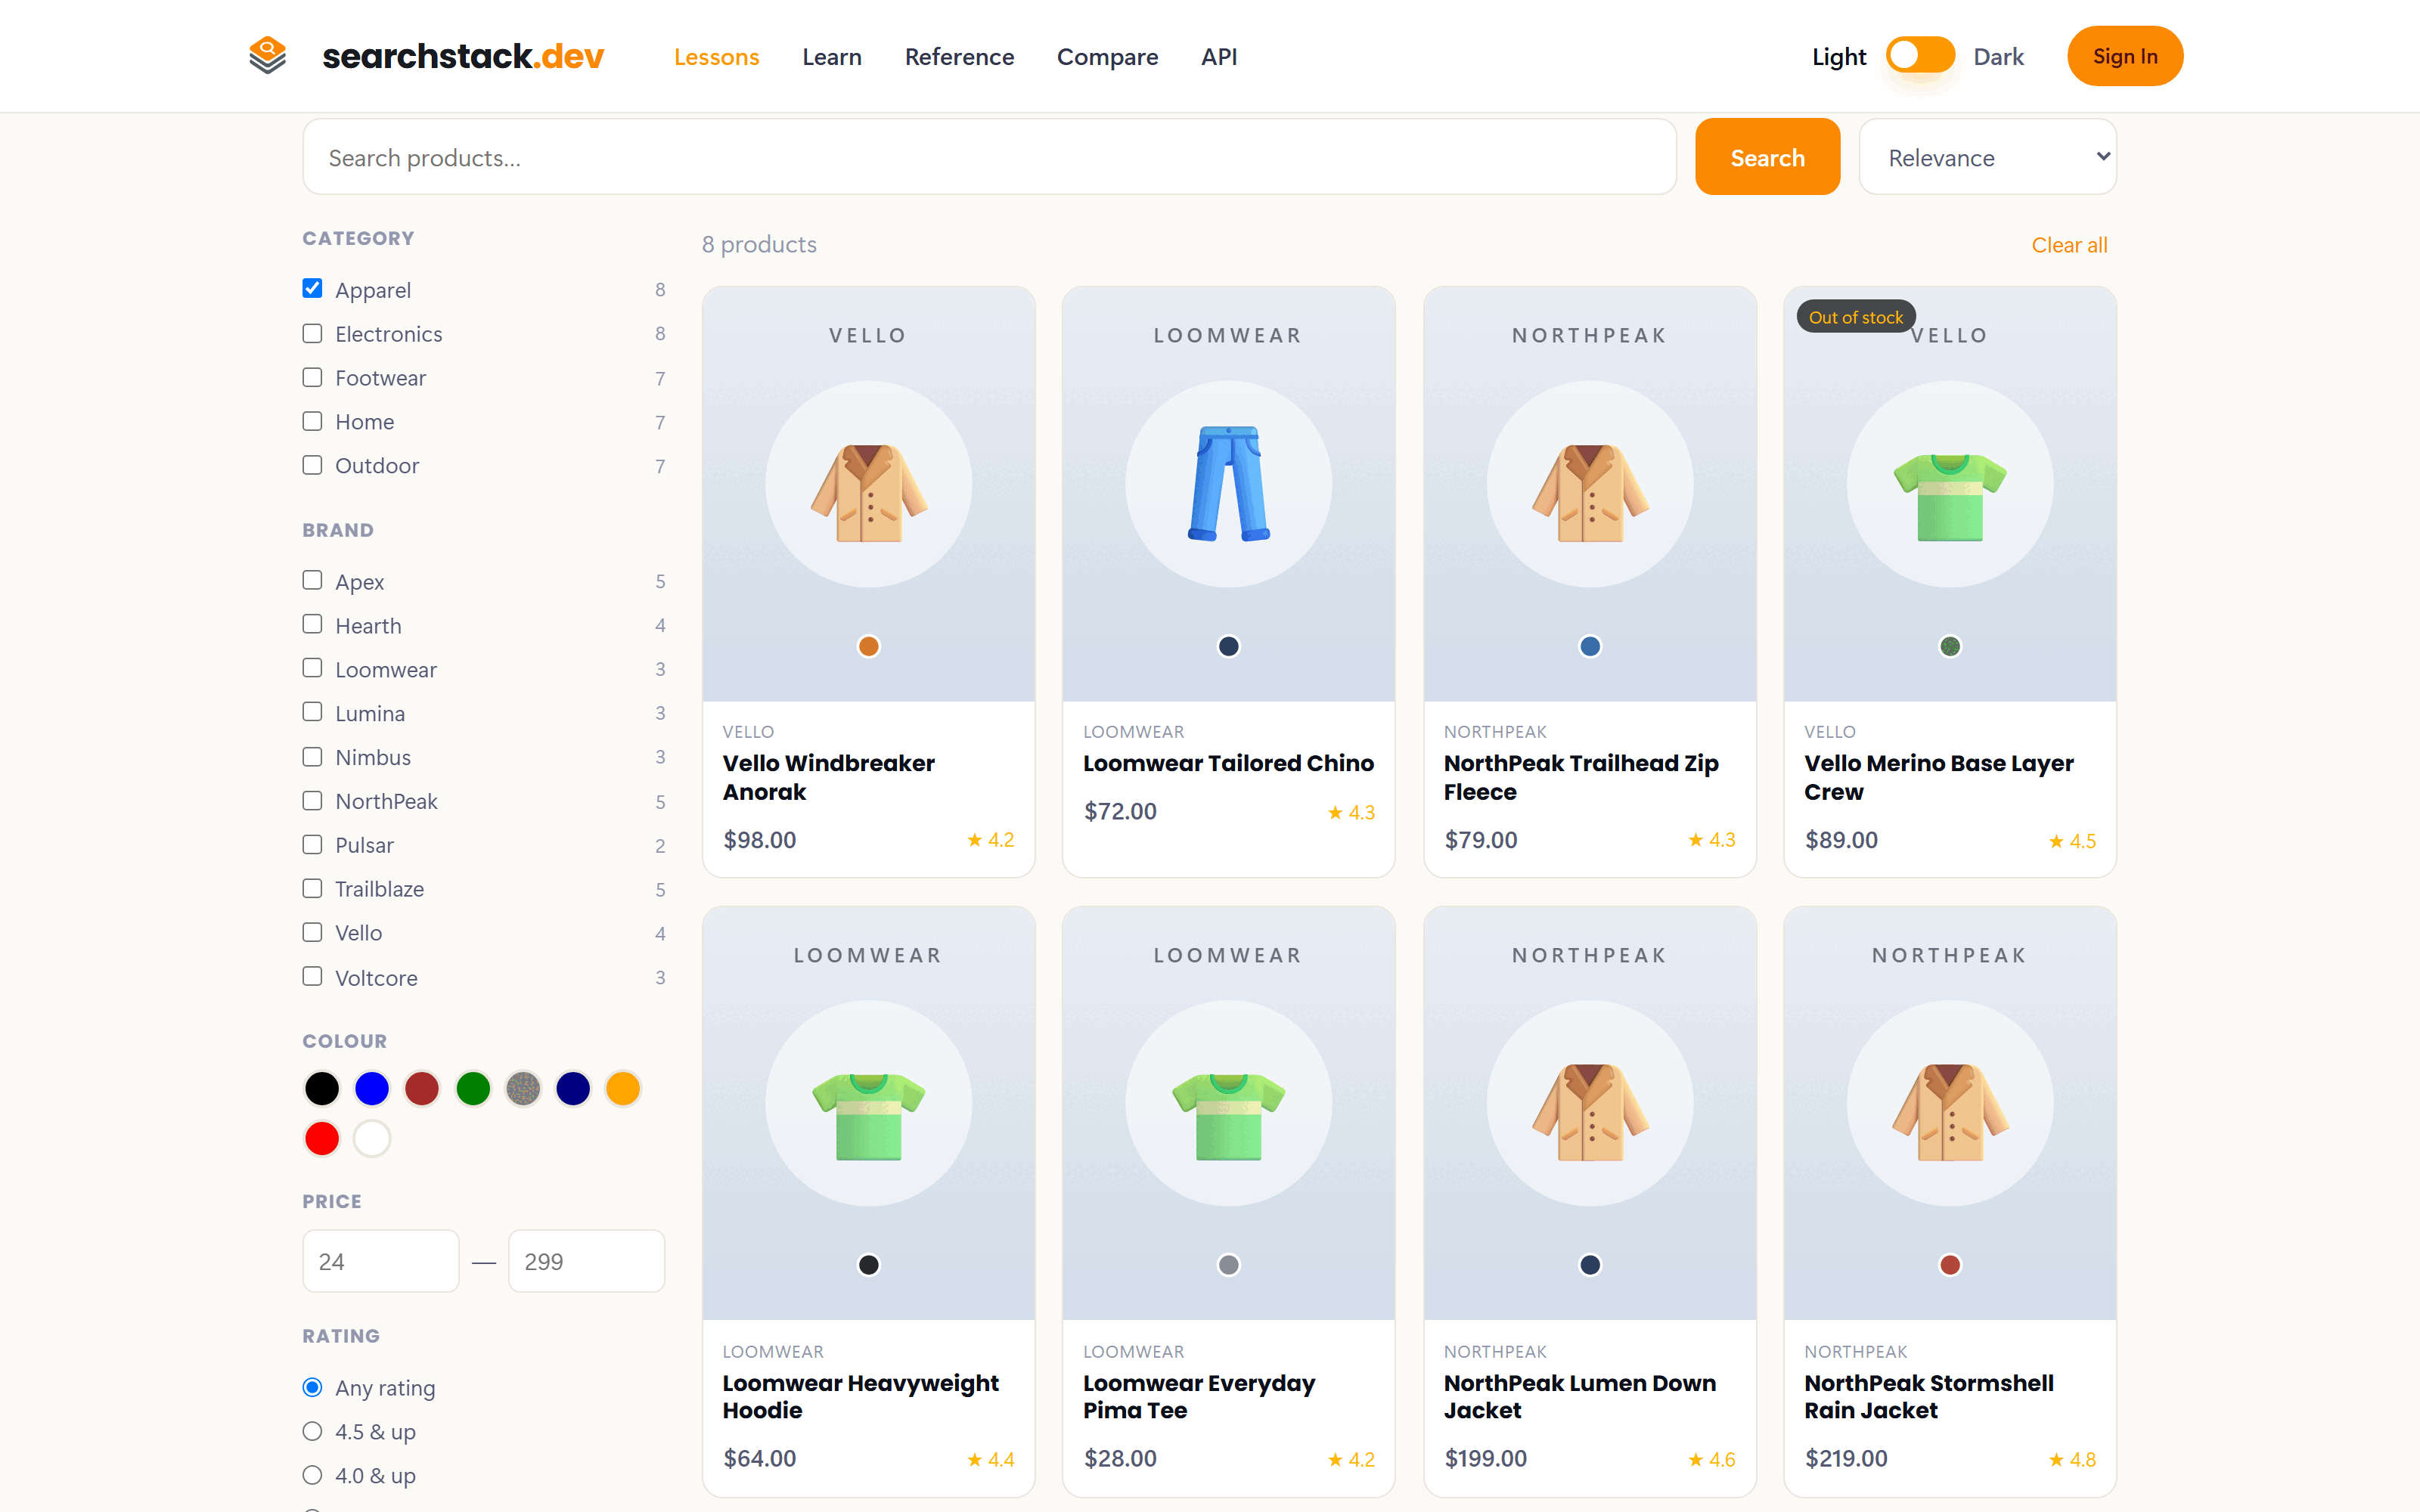Click the minimum price field showing 24

click(x=380, y=1261)
